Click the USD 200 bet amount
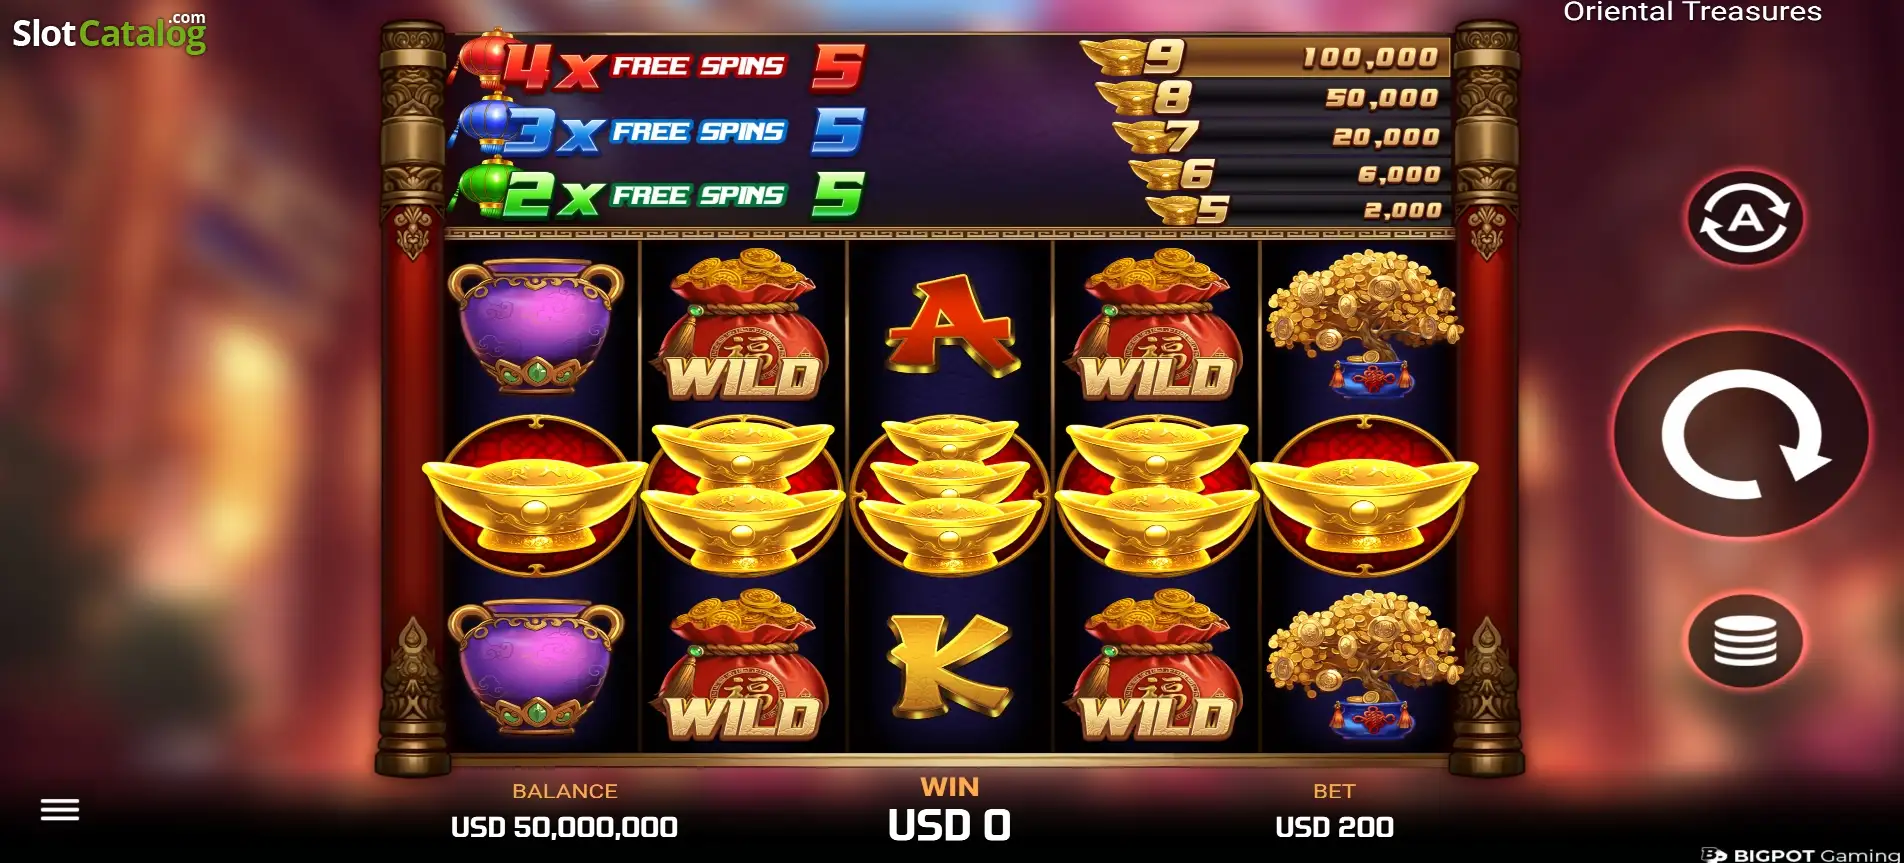1904x863 pixels. (1334, 827)
